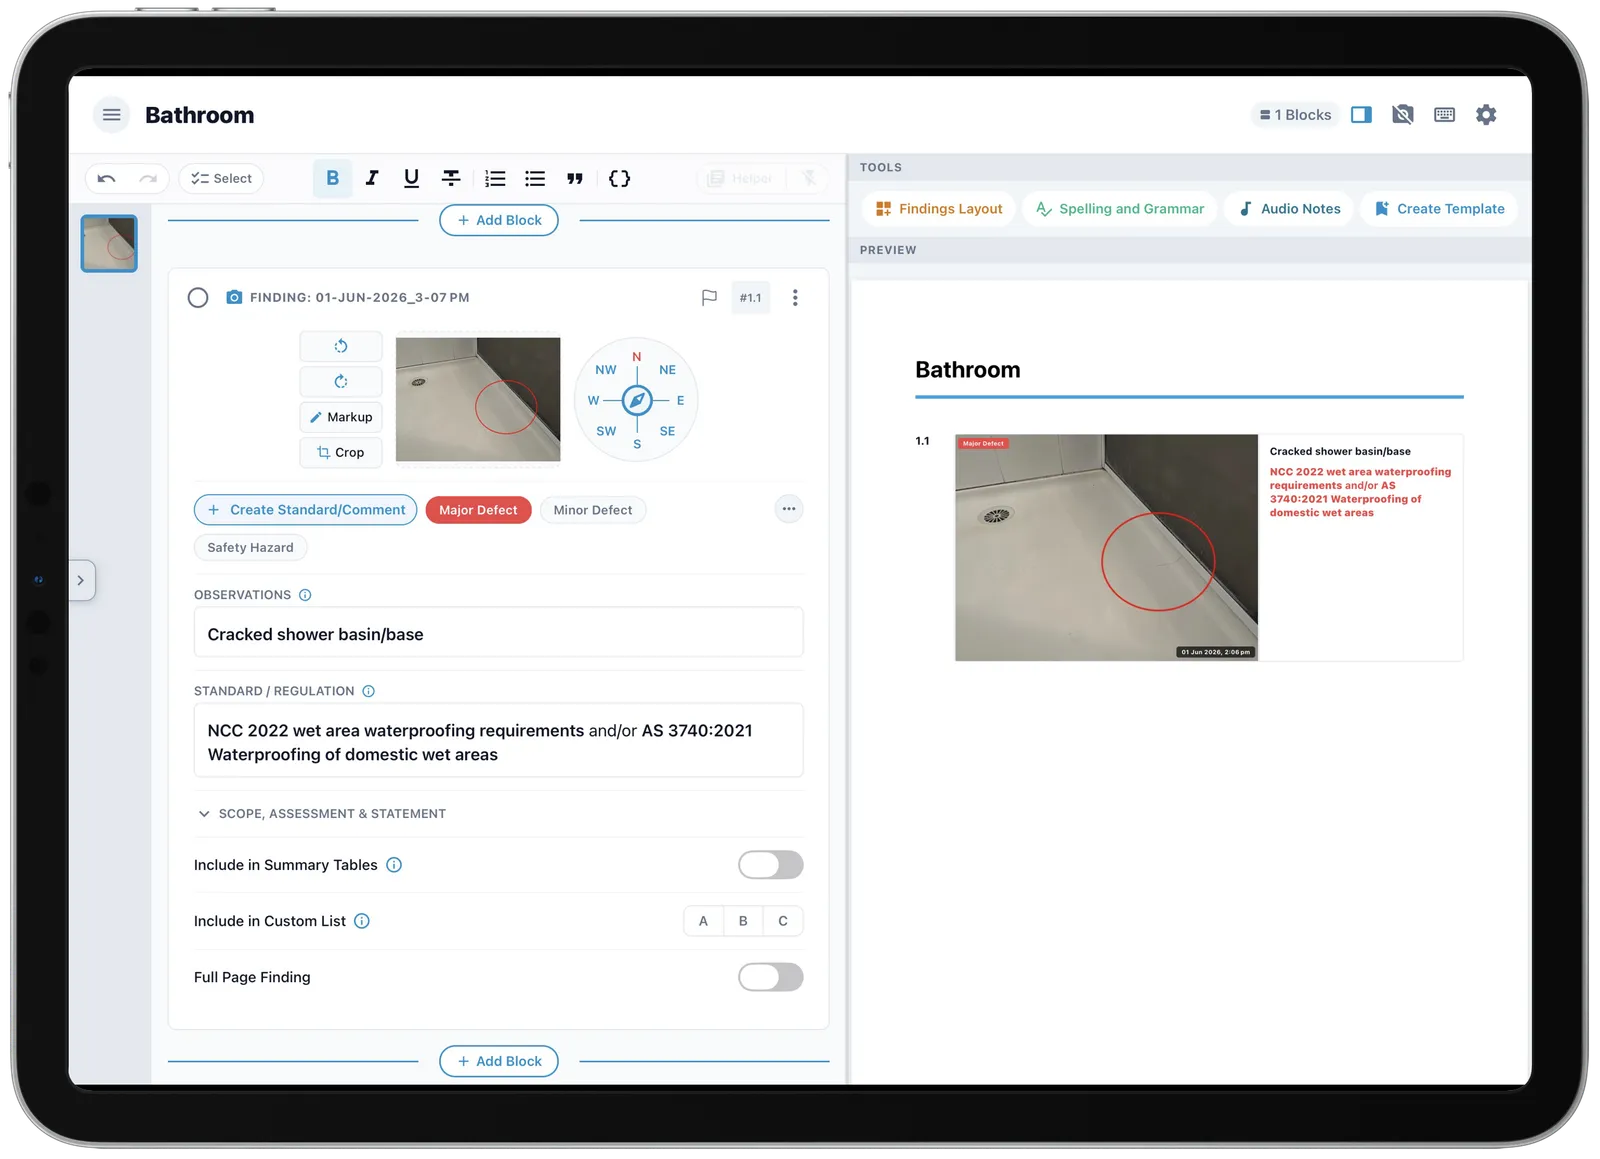This screenshot has width=1600, height=1159.
Task: Open Spelling and Grammar tool
Action: pos(1120,209)
